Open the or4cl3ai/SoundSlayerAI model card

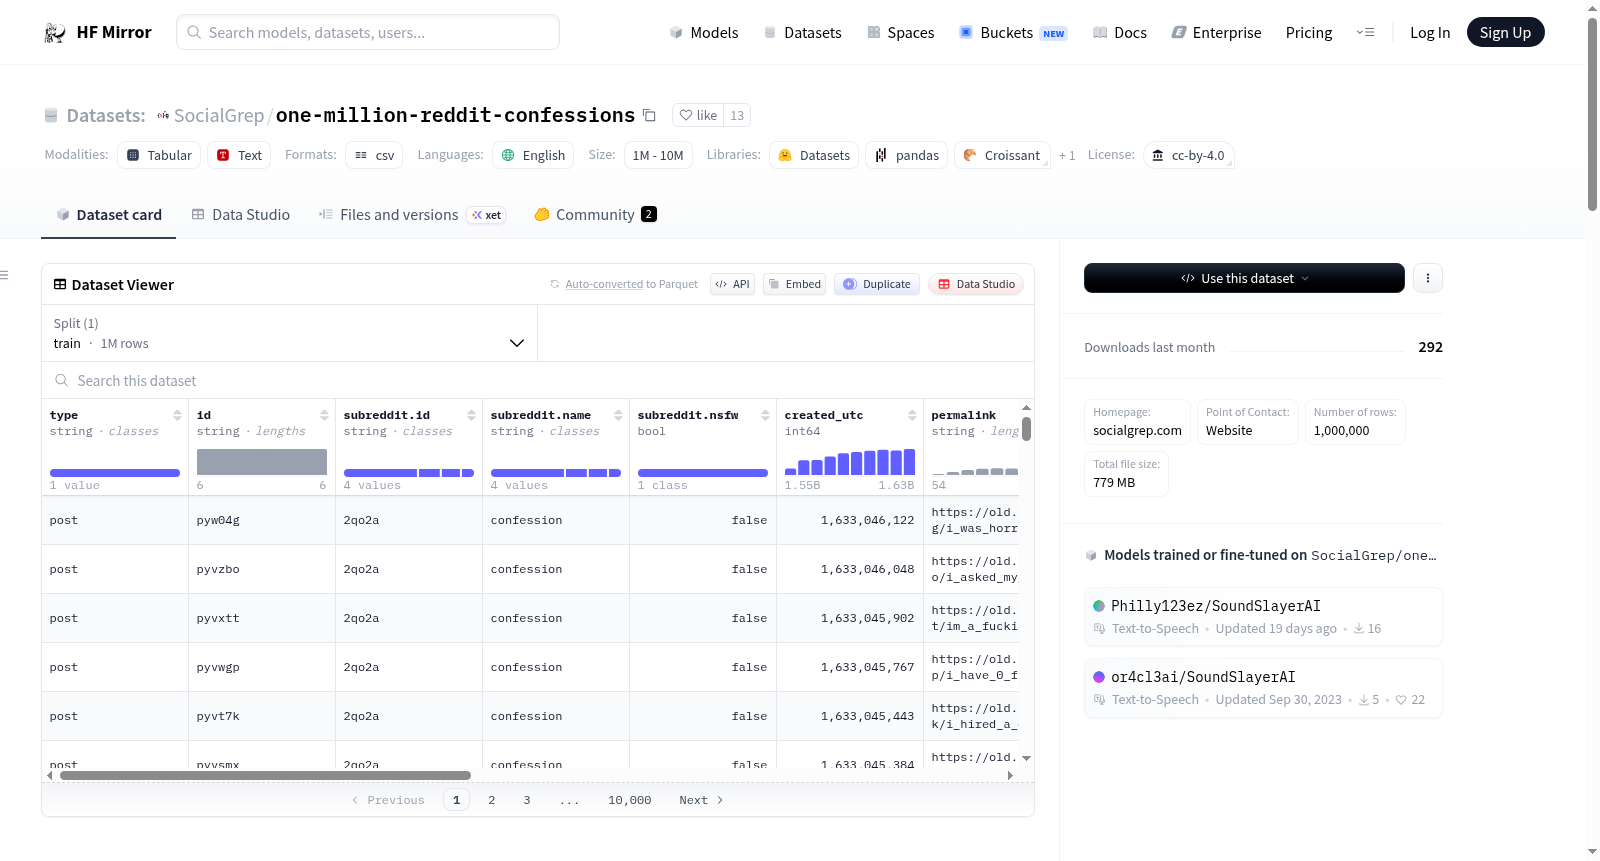click(x=1263, y=688)
